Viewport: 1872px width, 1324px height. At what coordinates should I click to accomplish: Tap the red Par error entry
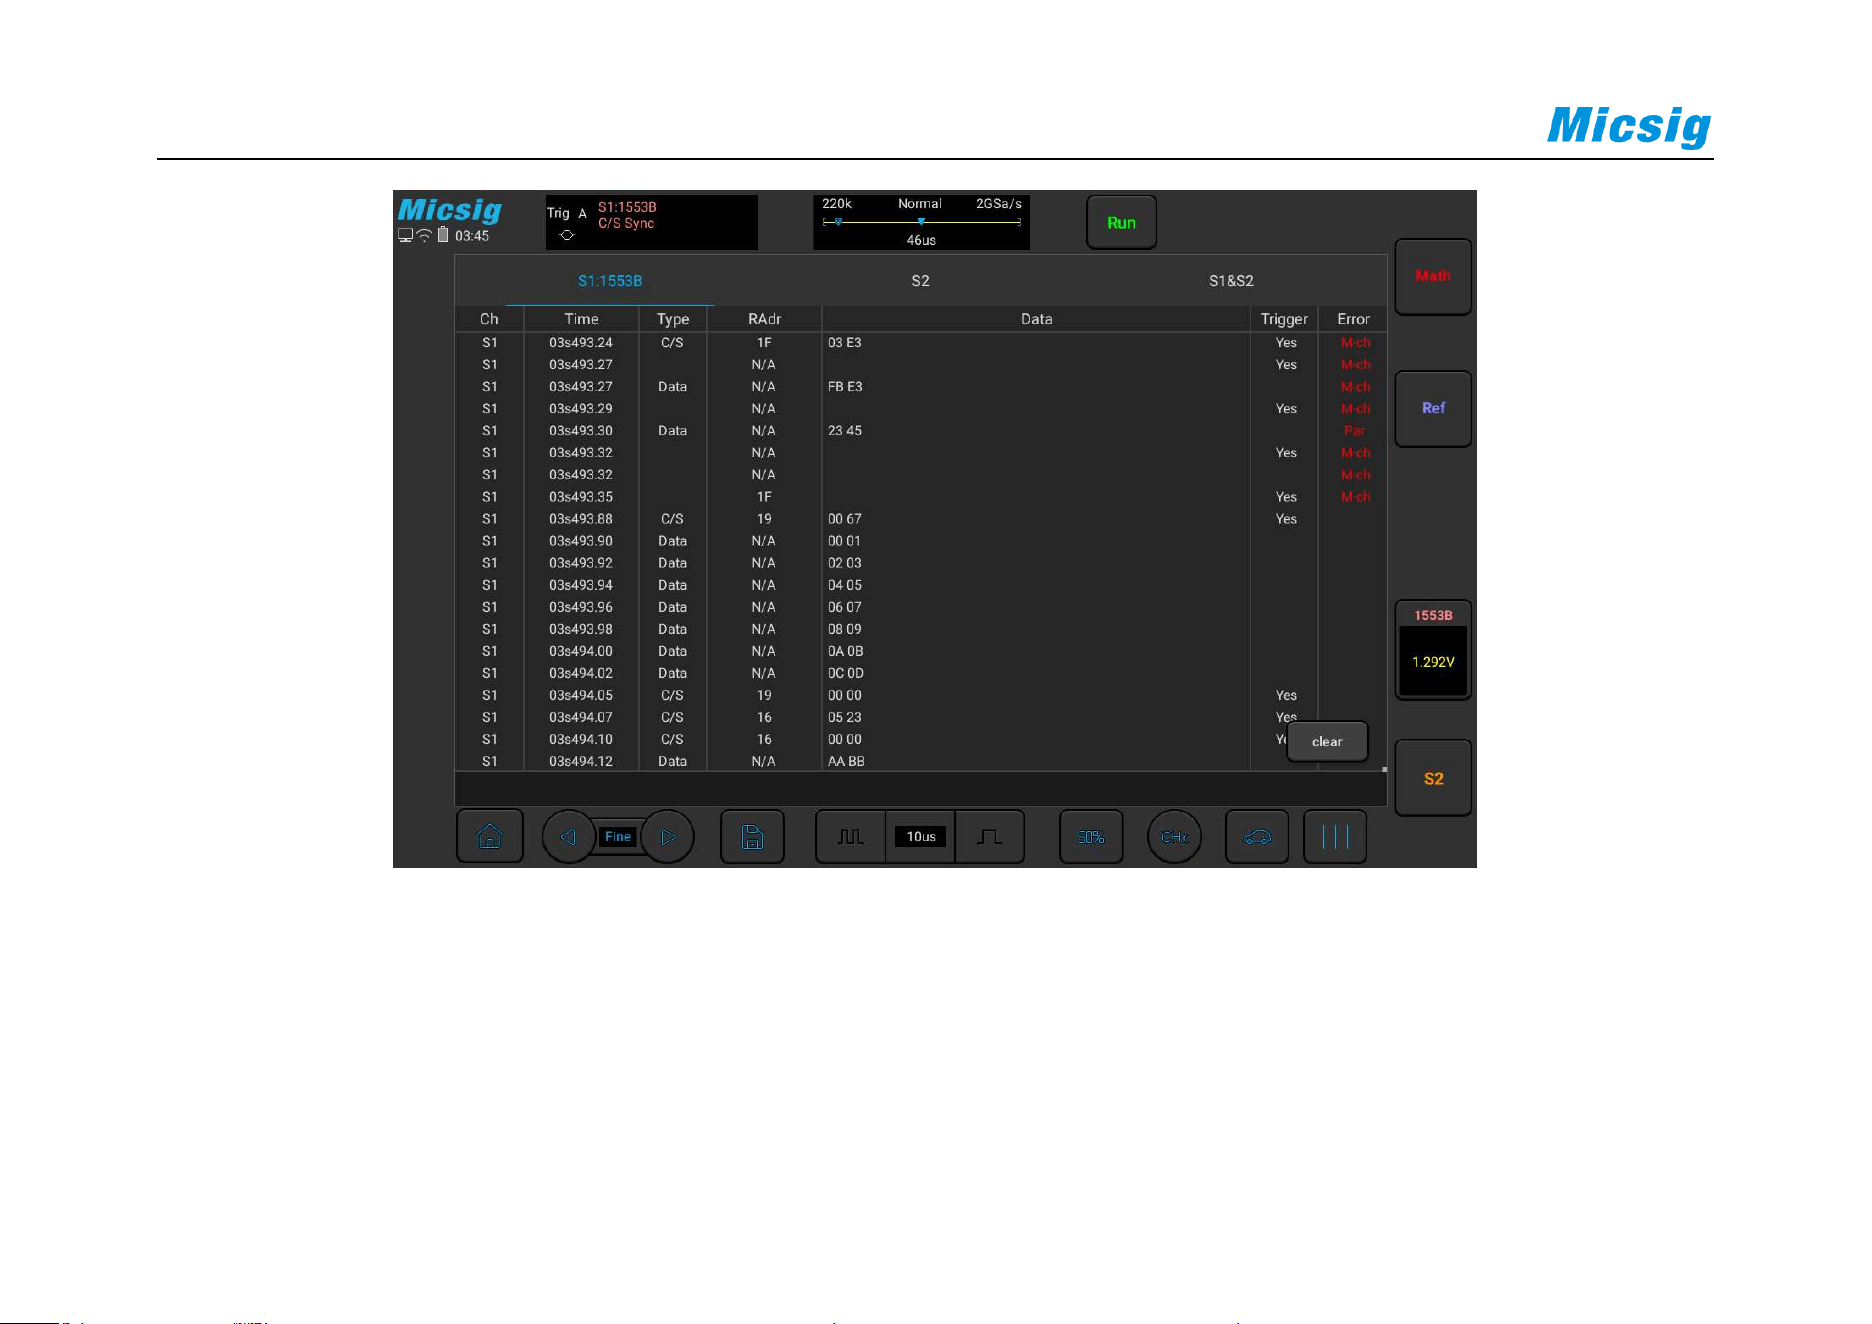1354,431
